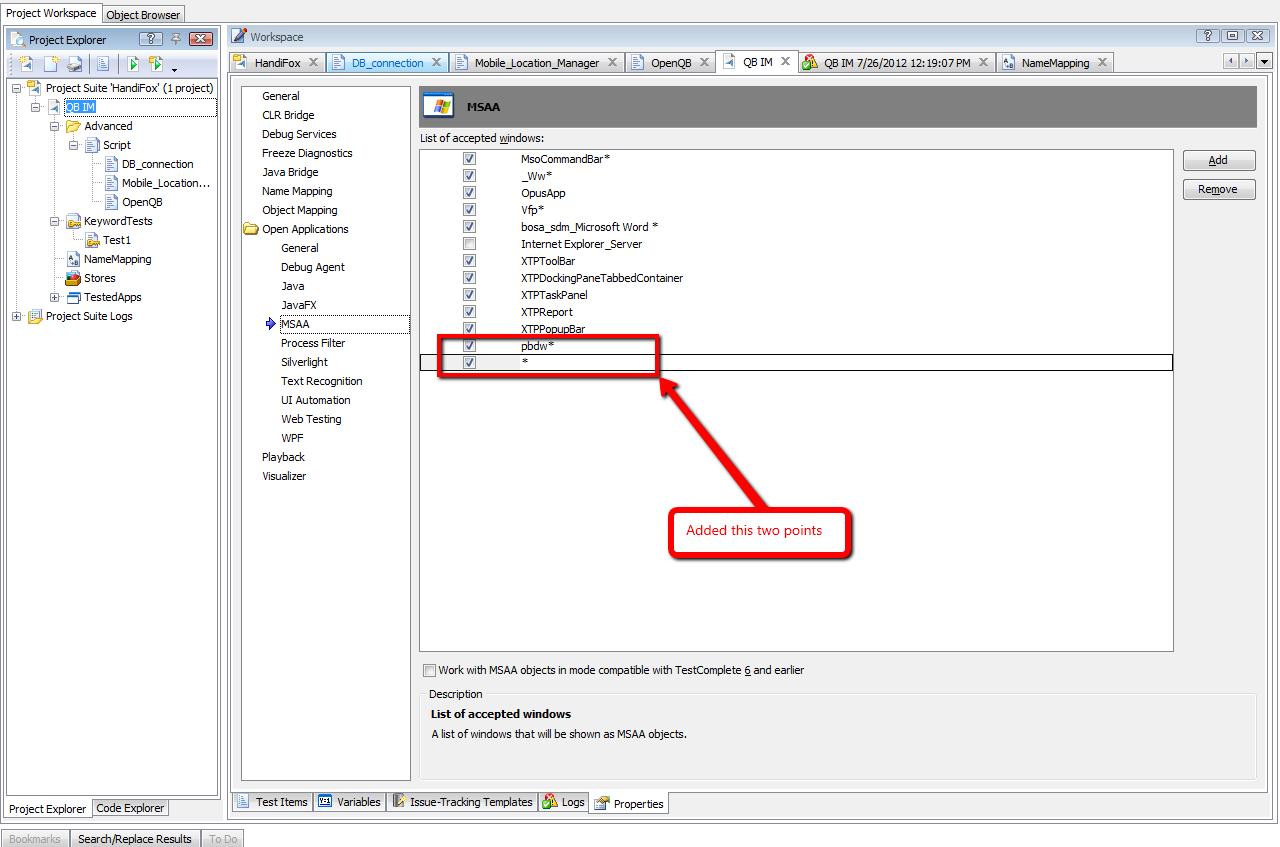The height and width of the screenshot is (847, 1280).
Task: Switch to the NameMapping workspace tab
Action: 1053,62
